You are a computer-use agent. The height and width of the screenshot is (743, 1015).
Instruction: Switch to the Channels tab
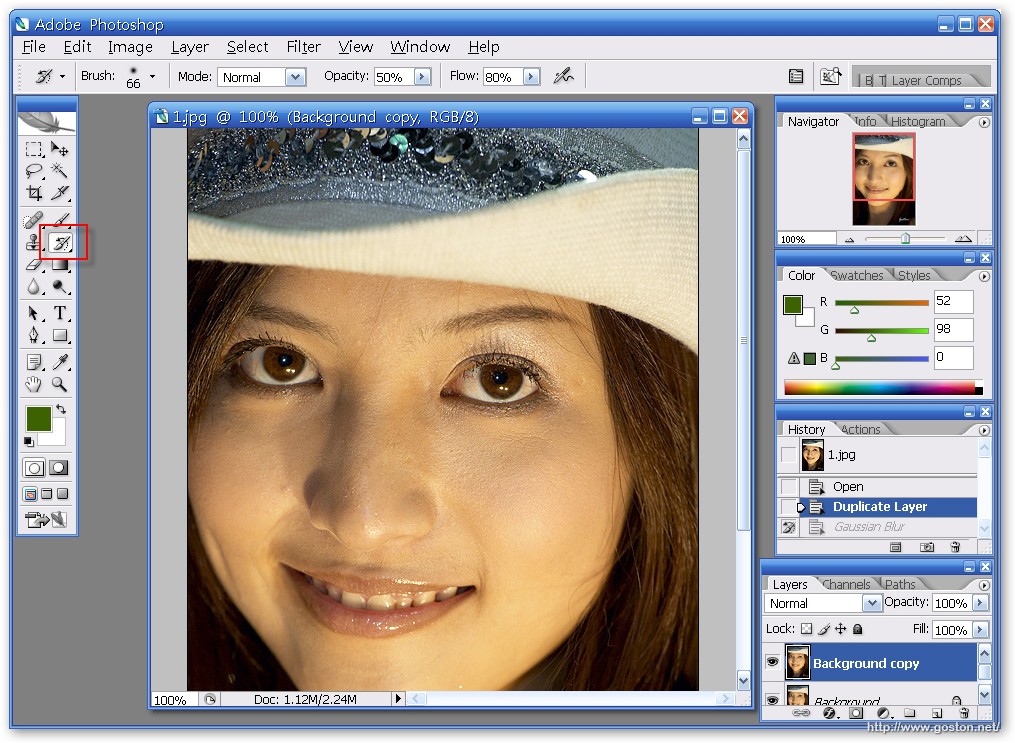coord(846,584)
